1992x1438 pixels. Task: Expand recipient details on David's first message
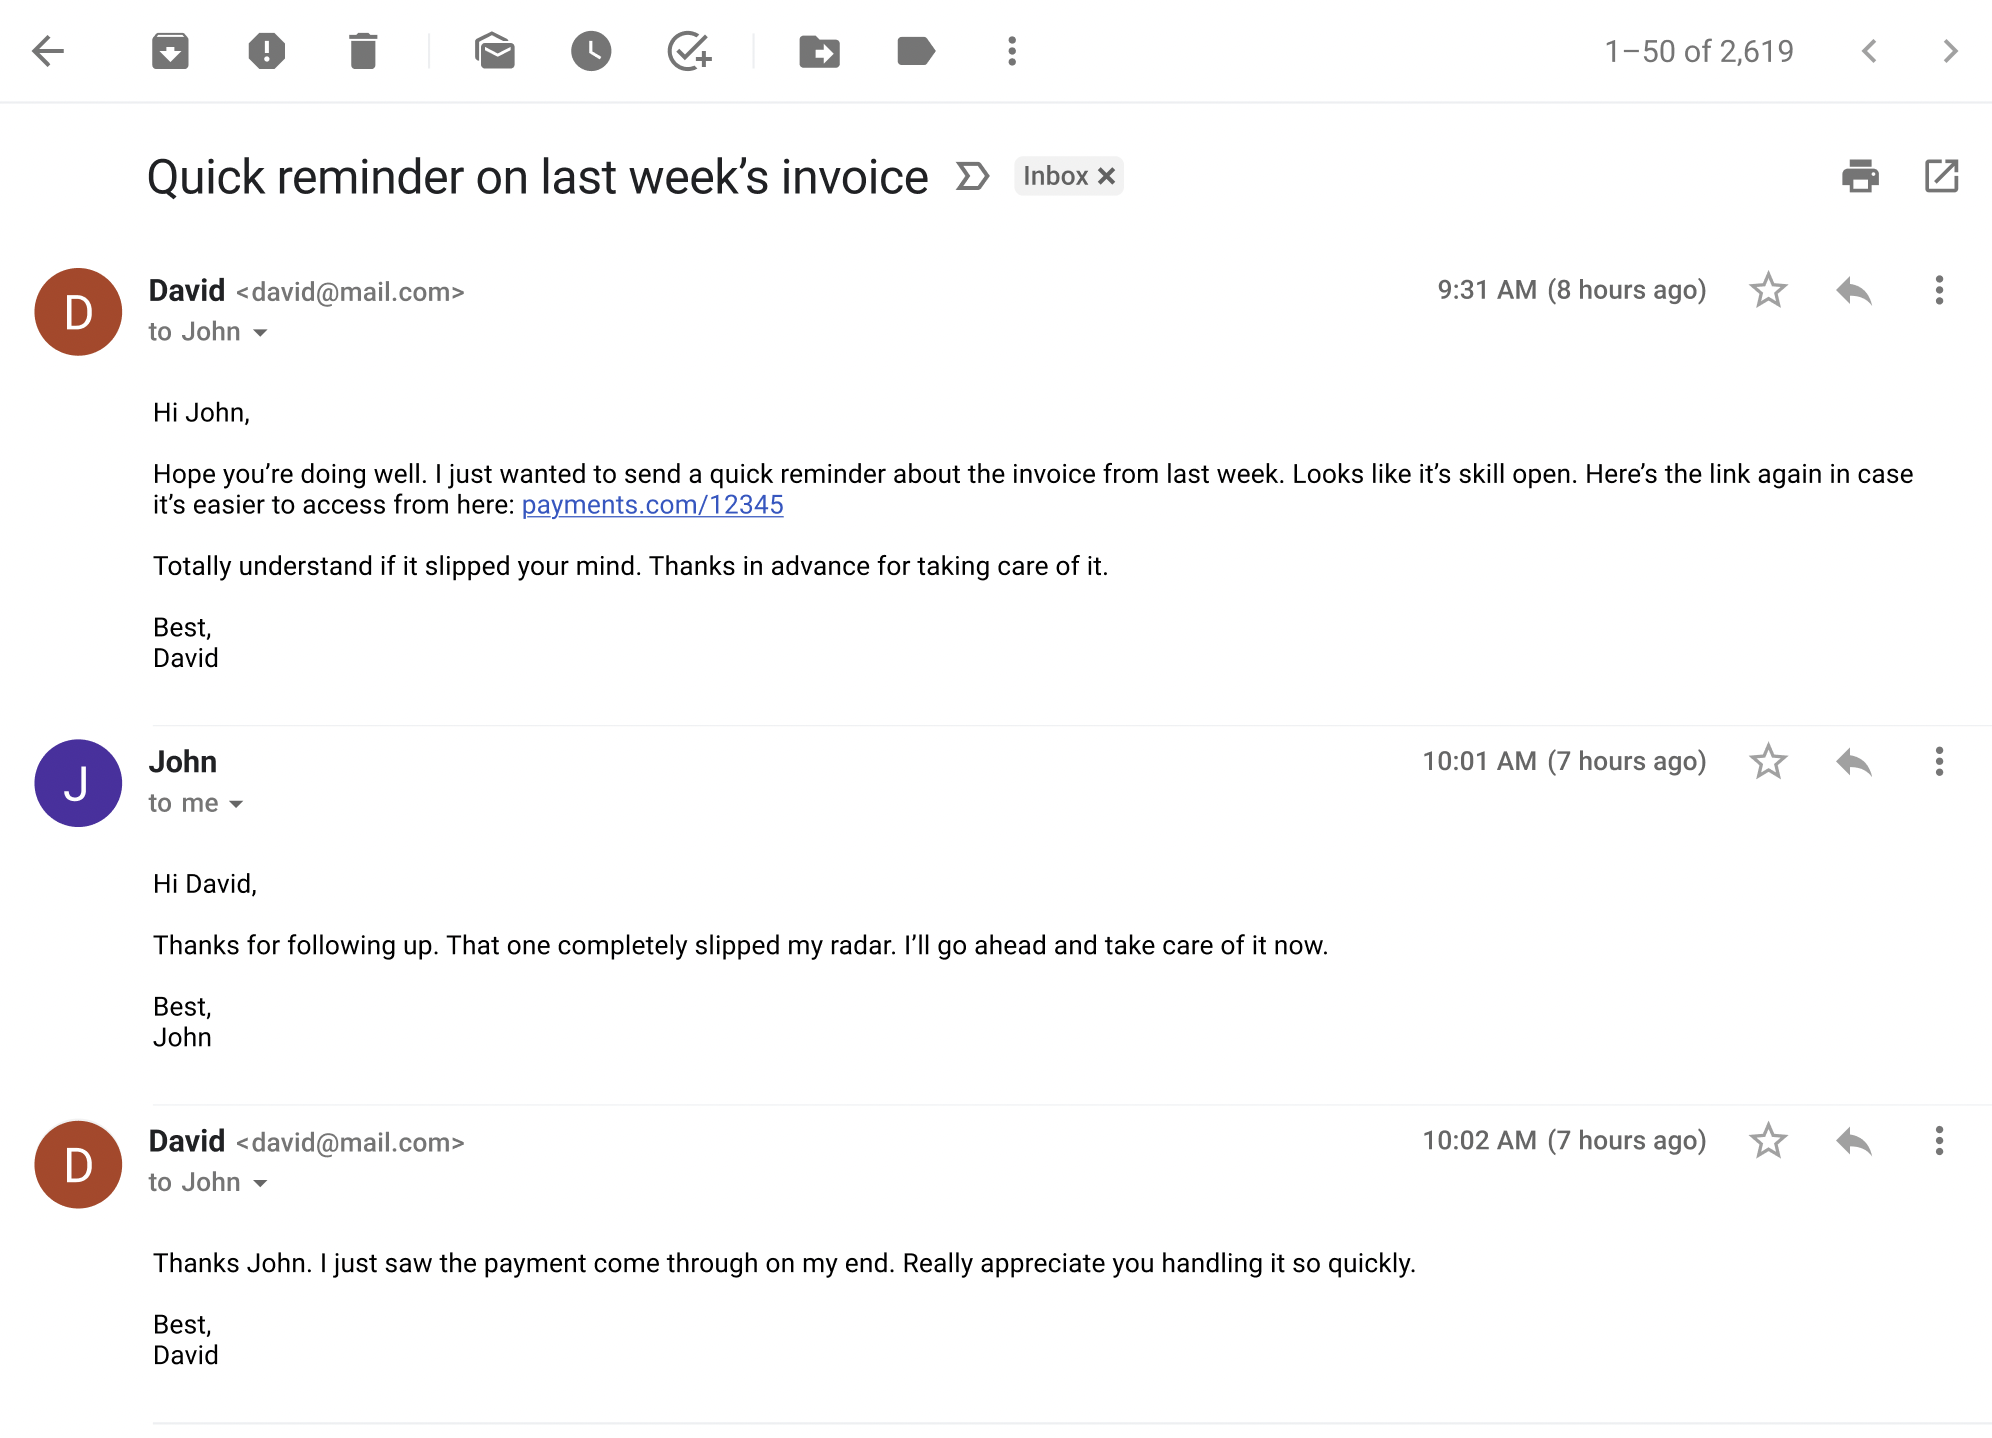(x=260, y=333)
